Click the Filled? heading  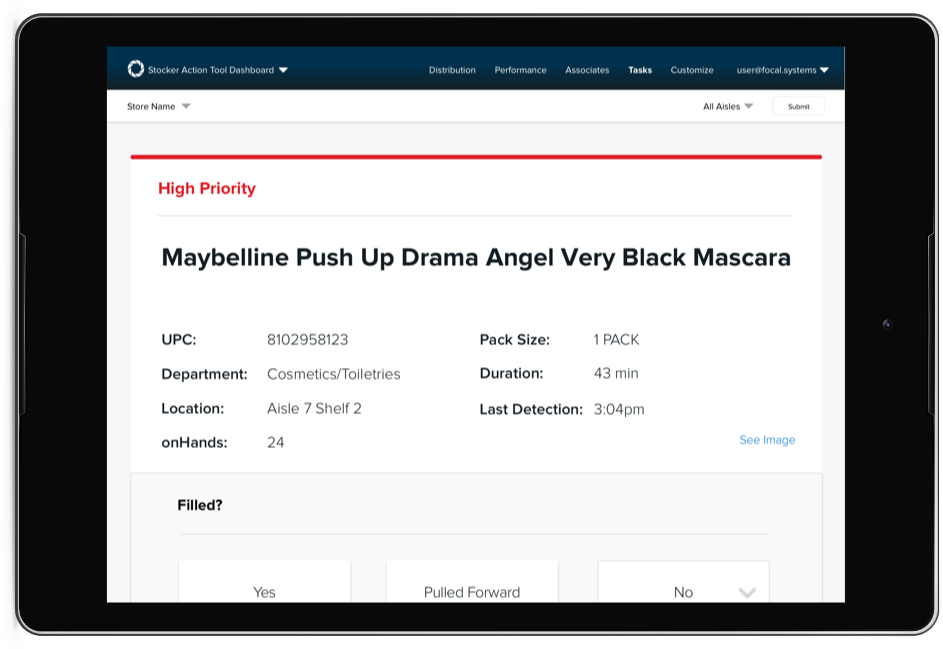(200, 505)
